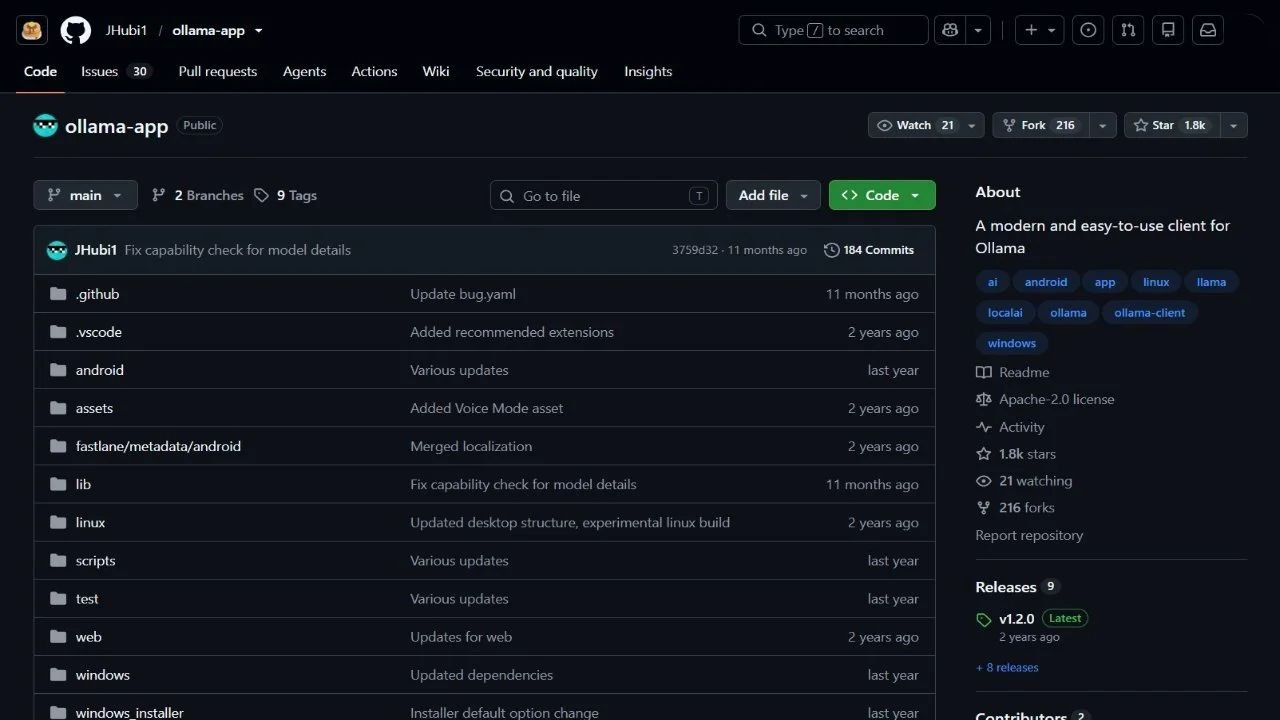The width and height of the screenshot is (1280, 720).
Task: Click the fork icon beside 216 forks
Action: pyautogui.click(x=984, y=508)
